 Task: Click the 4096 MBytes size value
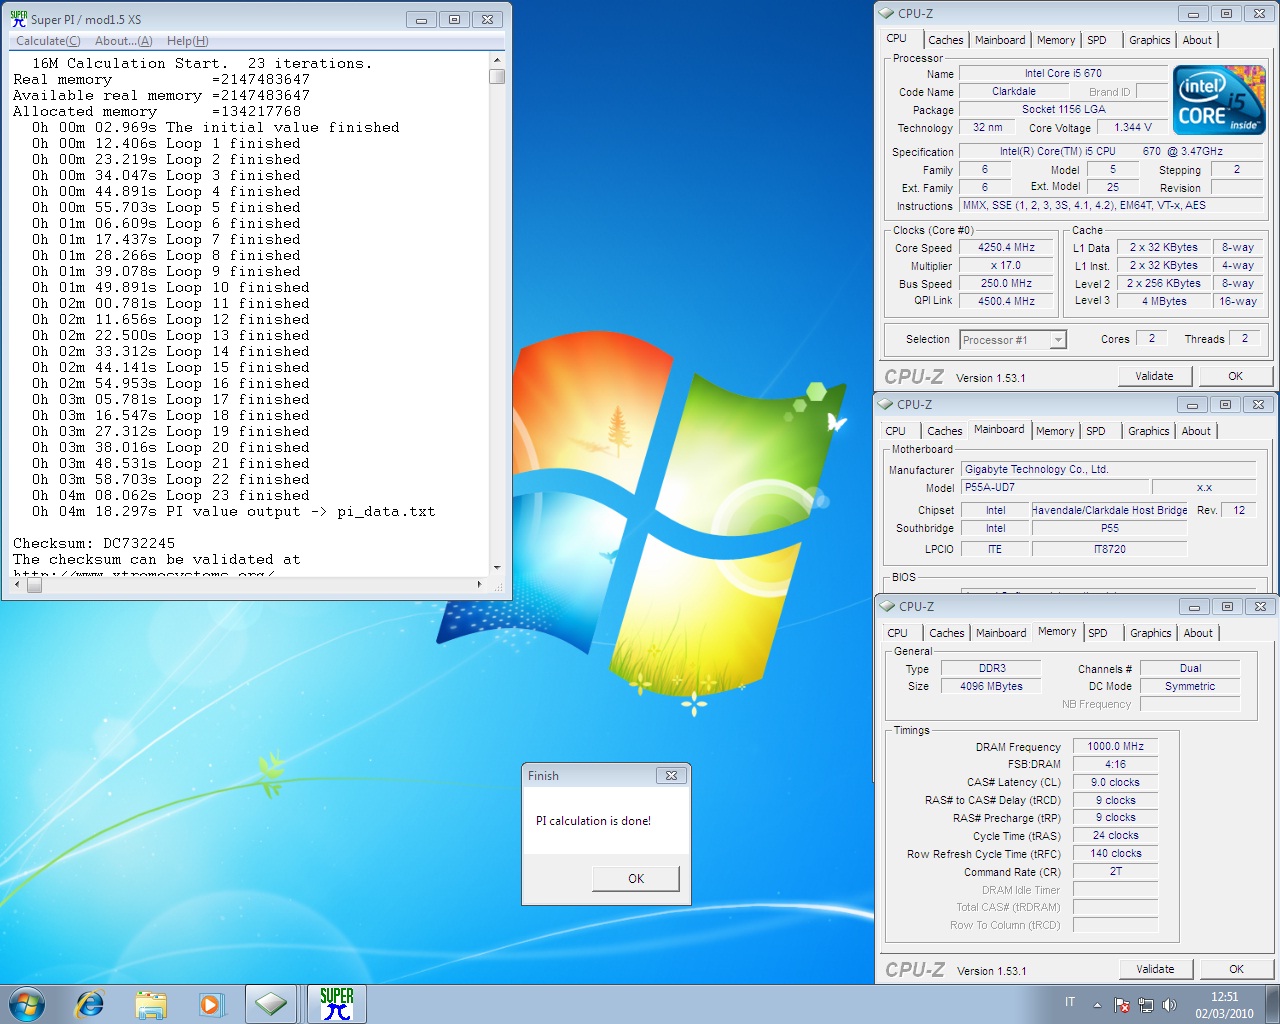pos(991,686)
